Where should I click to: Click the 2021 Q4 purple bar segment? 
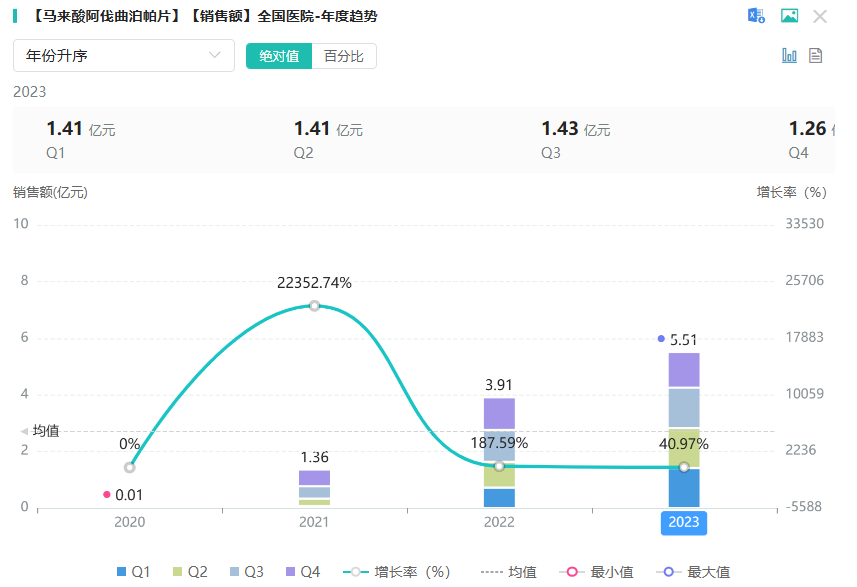[314, 478]
